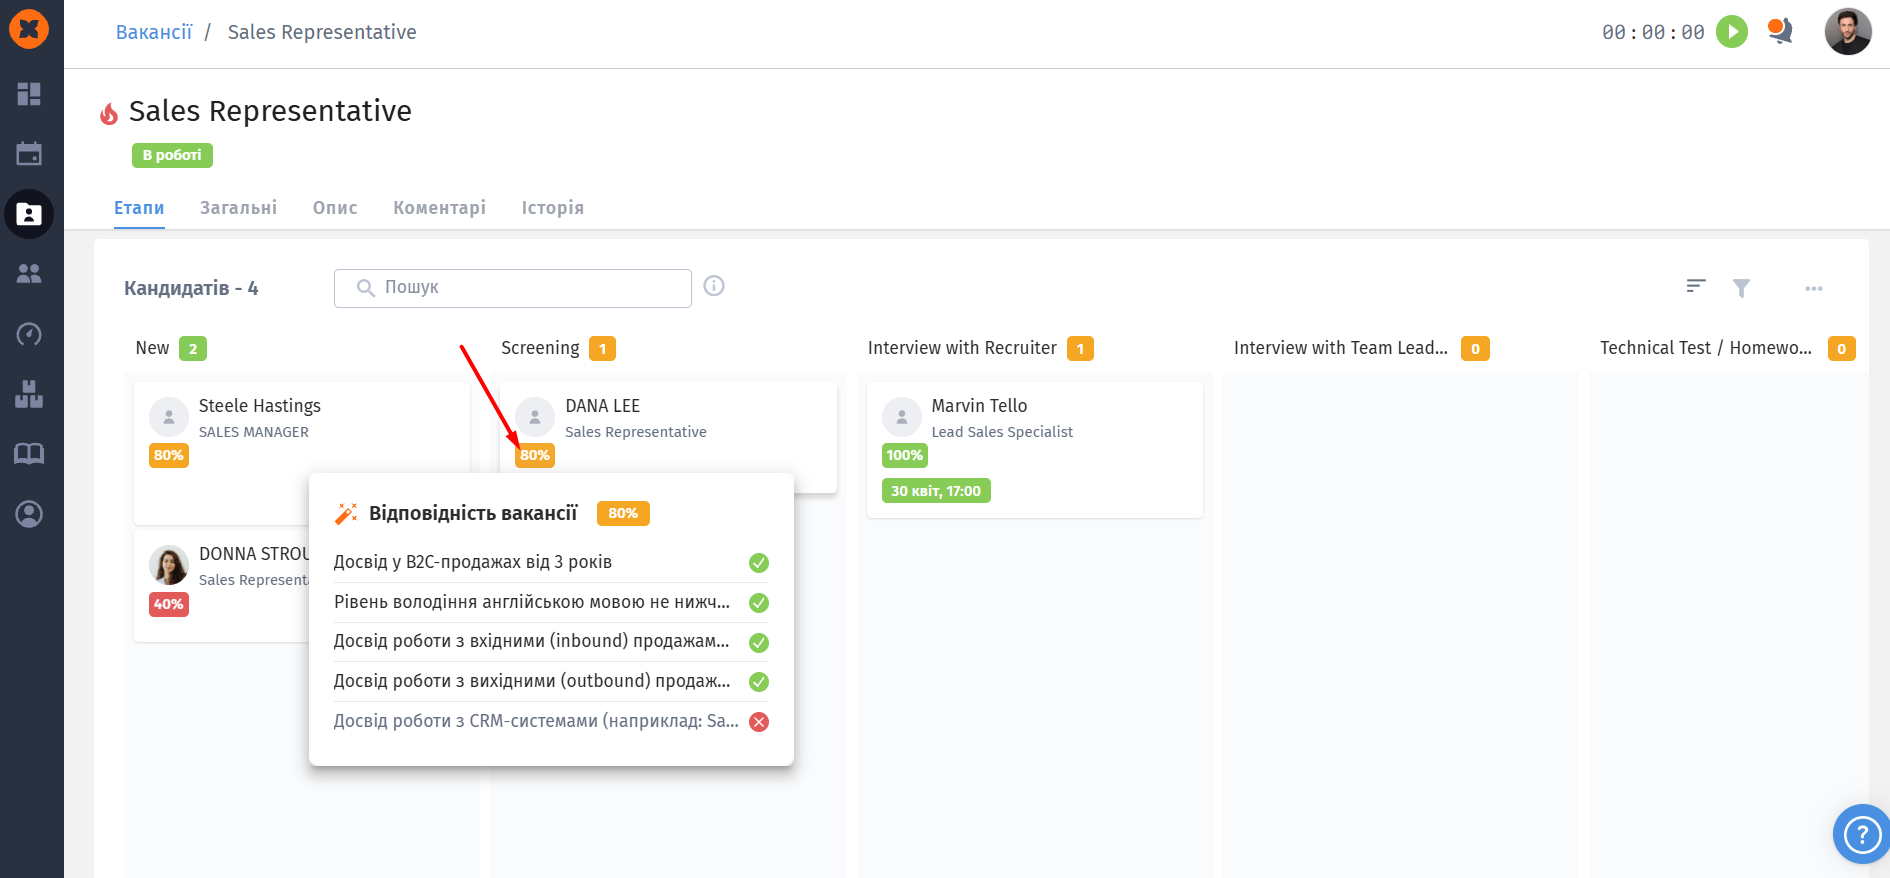Start the timer with the green play button
The image size is (1890, 878).
click(x=1731, y=32)
